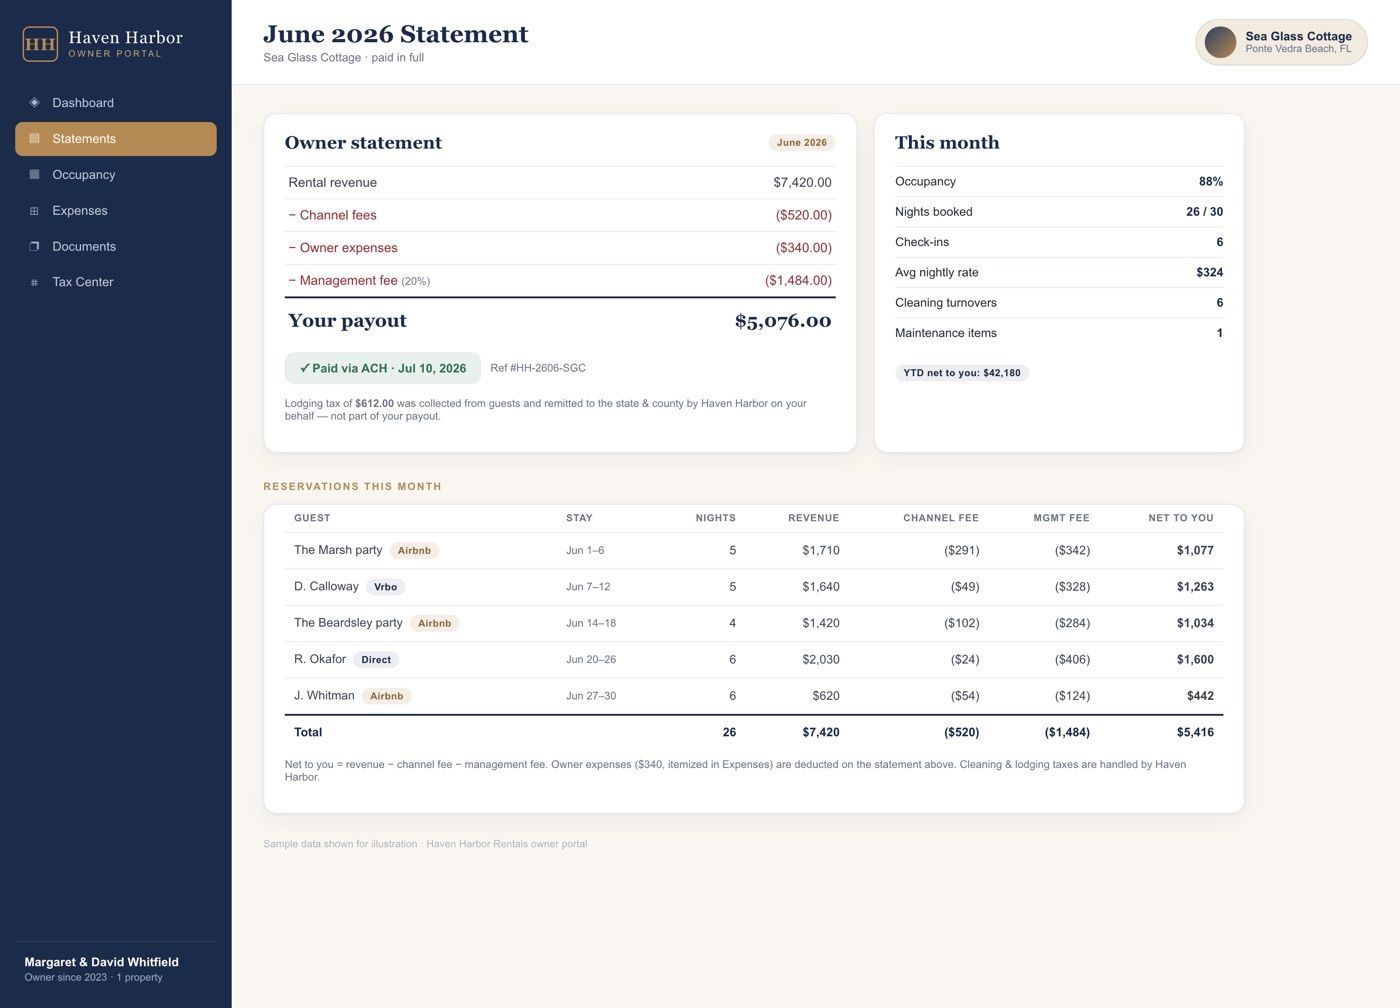Select the Marsh party Airbnb tag
The height and width of the screenshot is (1008, 1400).
[x=414, y=551]
